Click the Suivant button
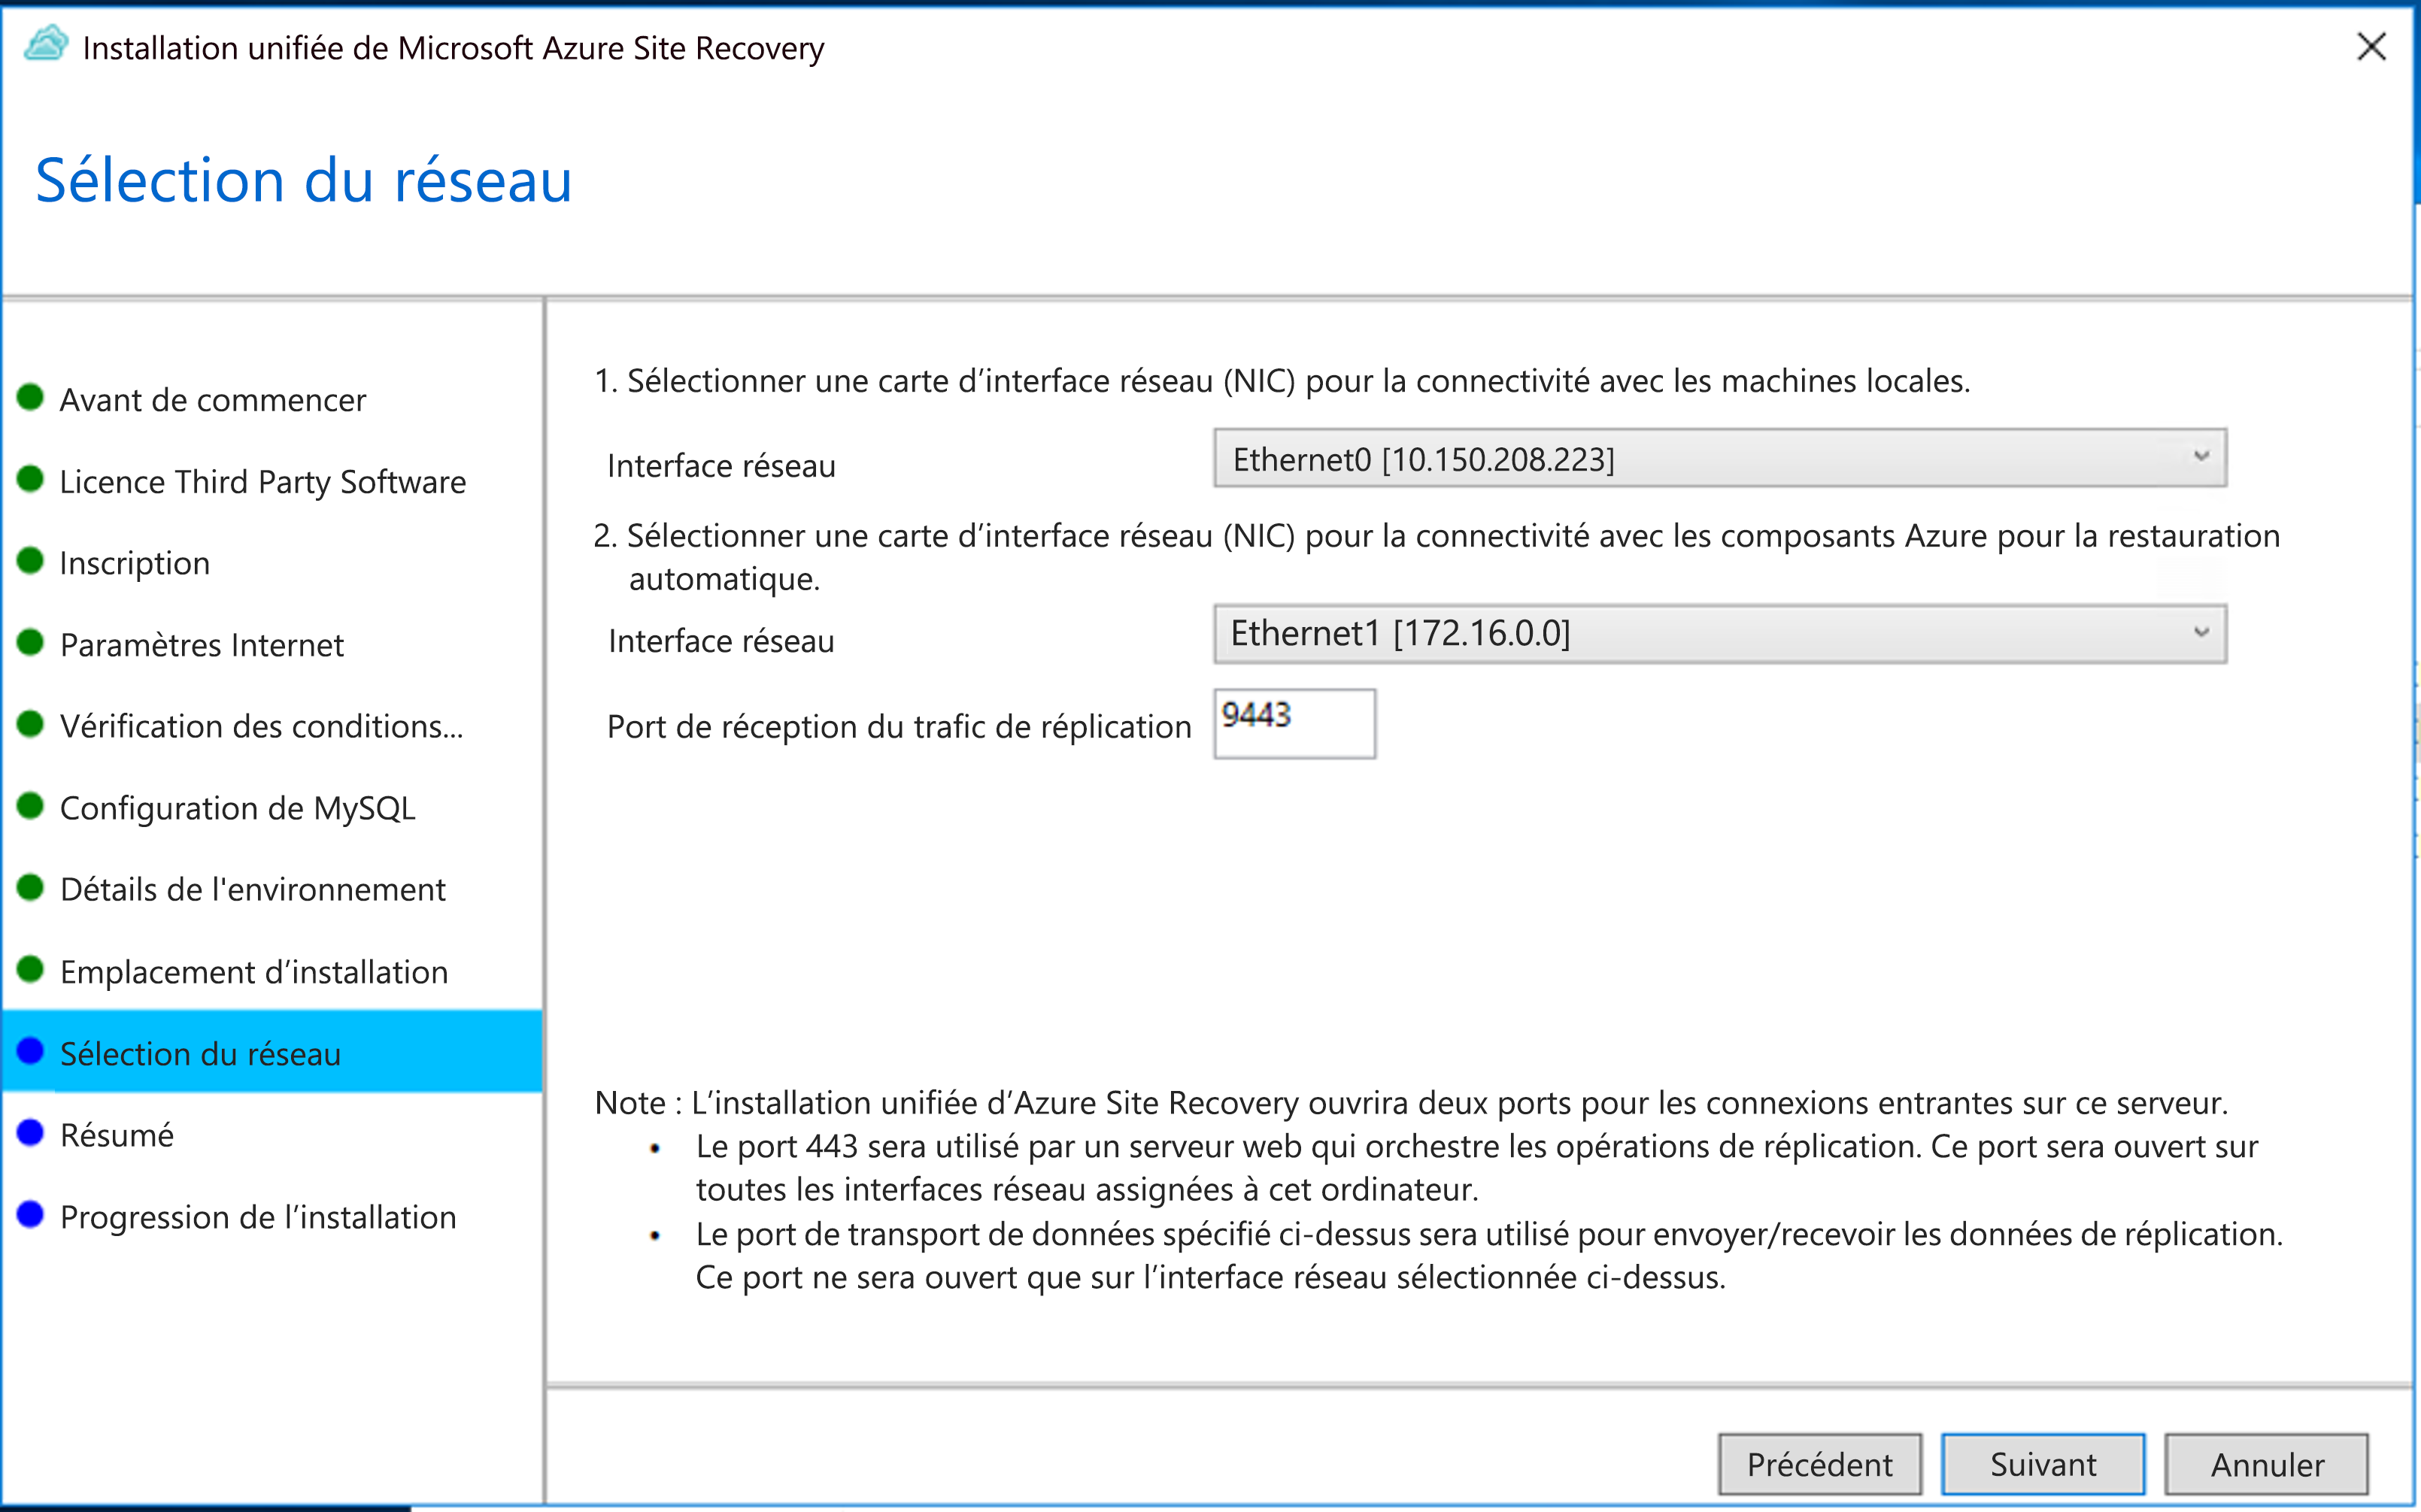 pos(2043,1464)
